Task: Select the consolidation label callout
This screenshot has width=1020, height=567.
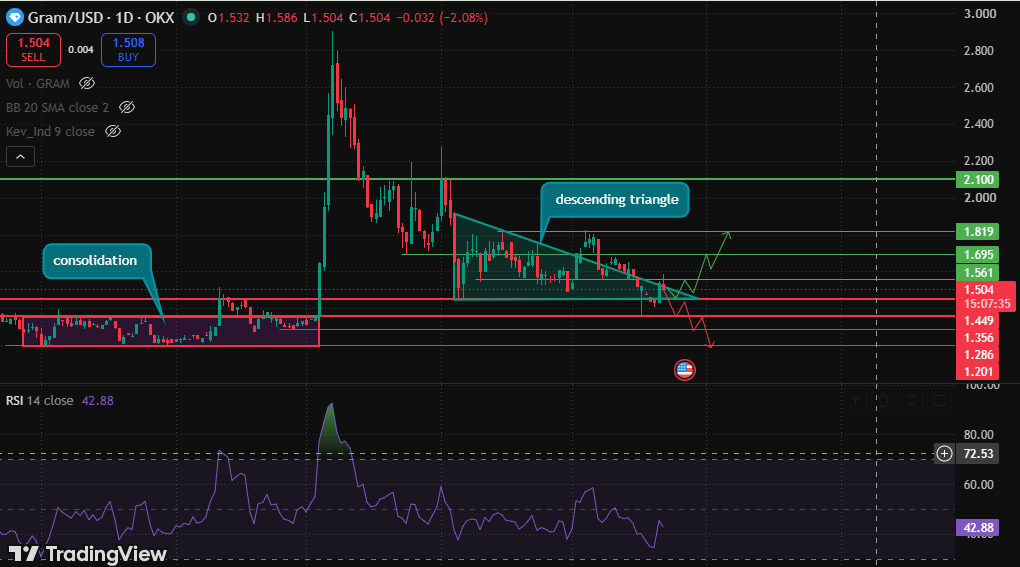Action: coord(97,261)
